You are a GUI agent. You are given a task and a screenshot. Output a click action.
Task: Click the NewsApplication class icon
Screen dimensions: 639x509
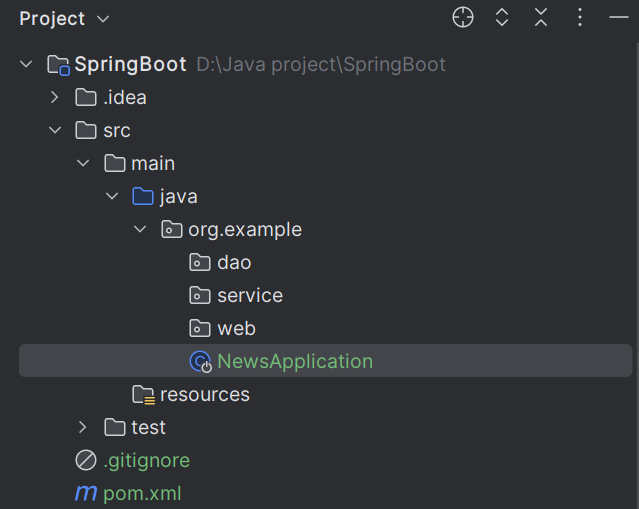click(200, 362)
